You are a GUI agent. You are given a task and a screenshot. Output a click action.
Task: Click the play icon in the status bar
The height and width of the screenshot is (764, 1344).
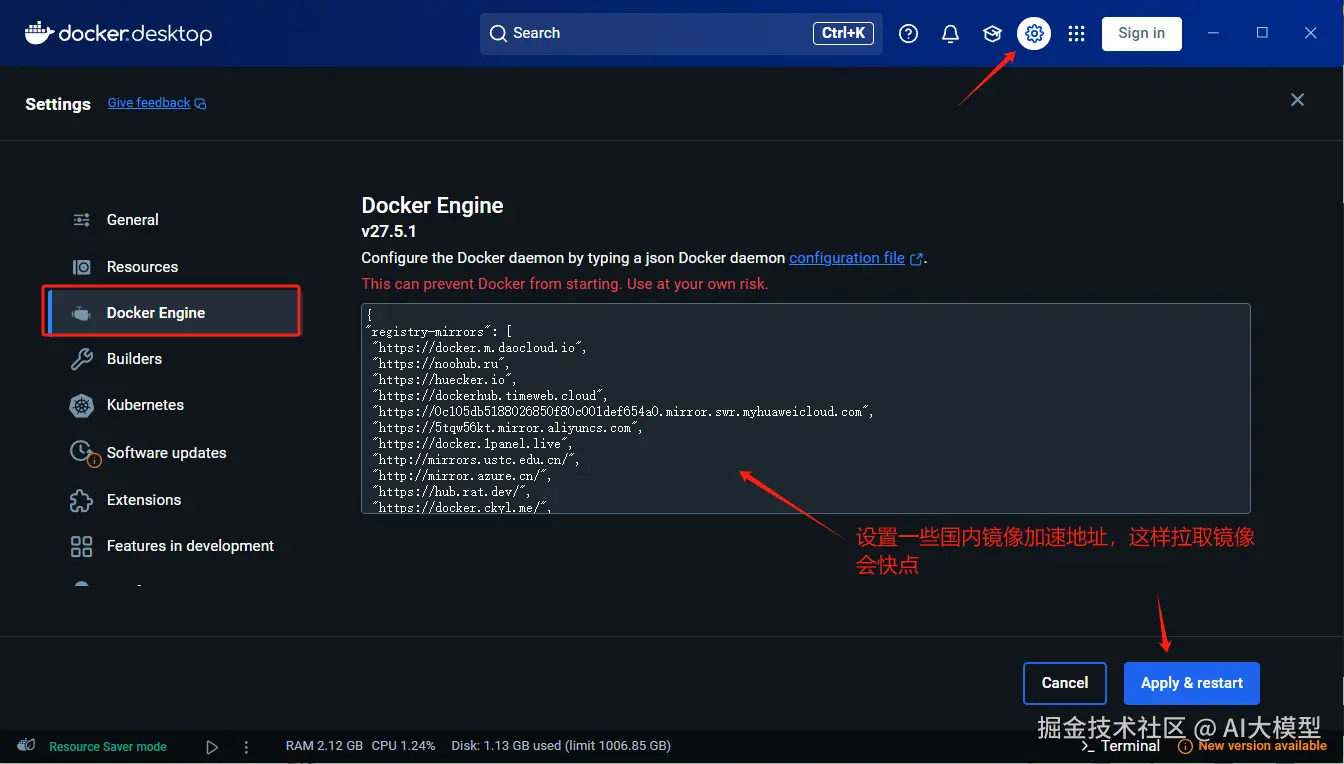pyautogui.click(x=212, y=746)
